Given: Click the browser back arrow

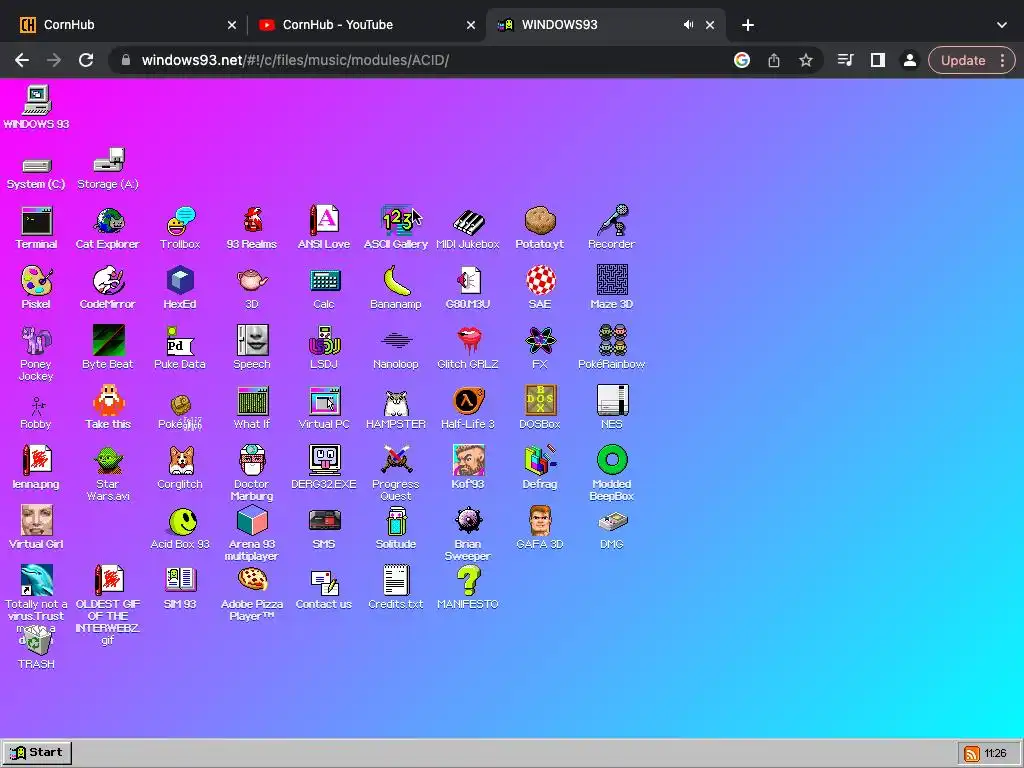Looking at the screenshot, I should tap(22, 60).
